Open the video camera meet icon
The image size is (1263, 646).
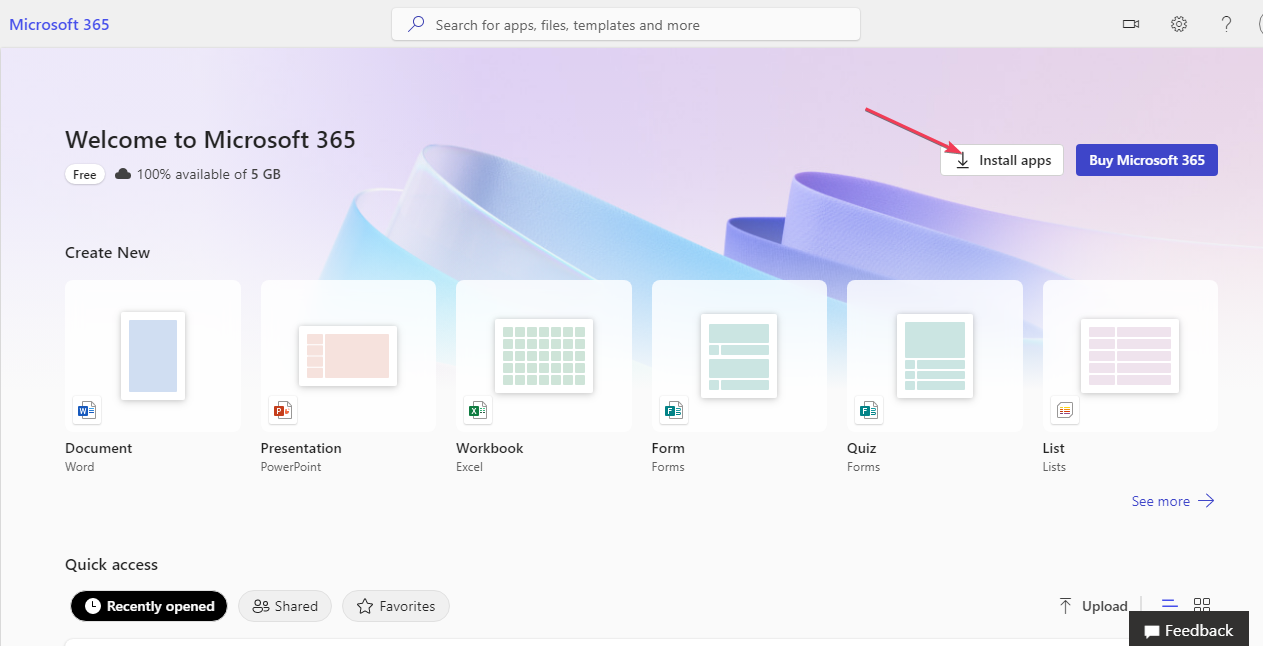tap(1131, 24)
